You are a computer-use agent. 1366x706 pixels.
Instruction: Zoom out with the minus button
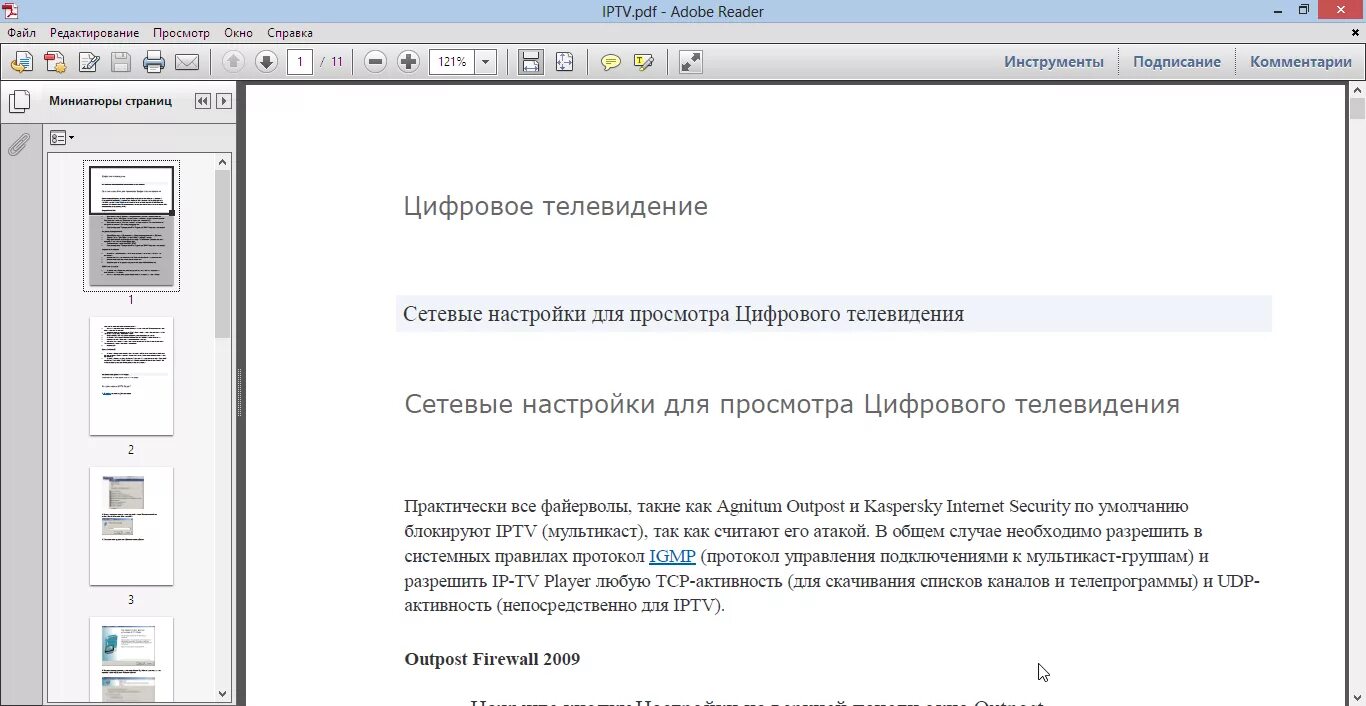[x=376, y=62]
